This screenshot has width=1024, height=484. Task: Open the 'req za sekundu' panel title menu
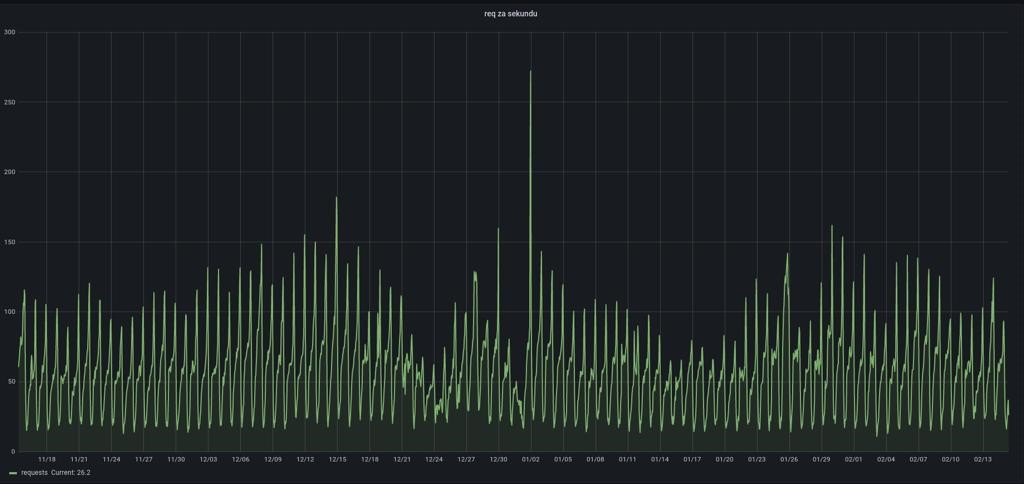point(511,13)
